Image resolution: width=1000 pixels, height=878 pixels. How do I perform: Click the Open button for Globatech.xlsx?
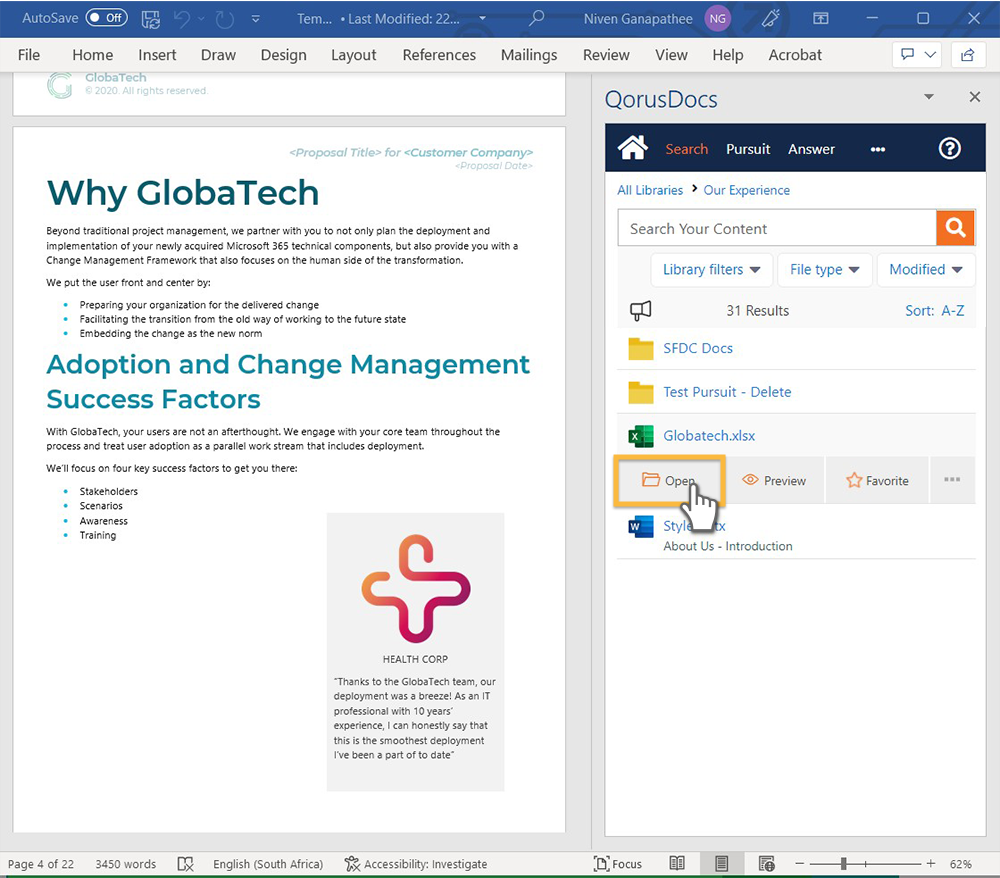click(669, 481)
